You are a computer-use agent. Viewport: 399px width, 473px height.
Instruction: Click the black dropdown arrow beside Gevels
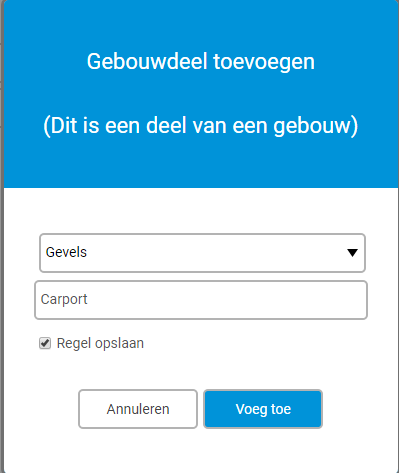(352, 253)
